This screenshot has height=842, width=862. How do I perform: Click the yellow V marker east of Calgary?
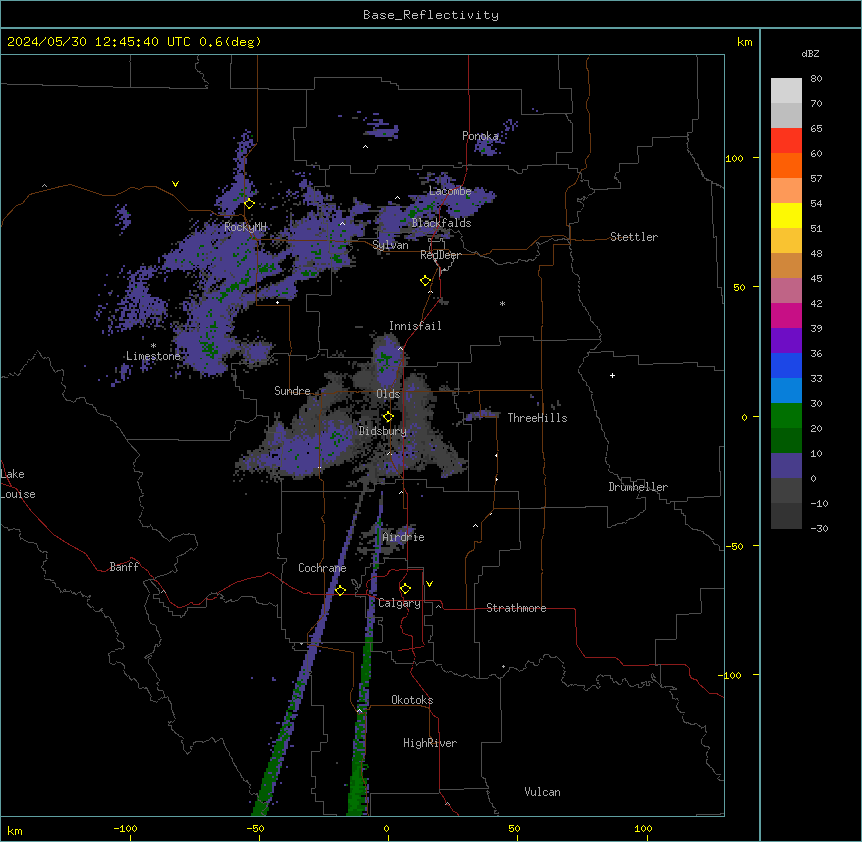[x=429, y=584]
